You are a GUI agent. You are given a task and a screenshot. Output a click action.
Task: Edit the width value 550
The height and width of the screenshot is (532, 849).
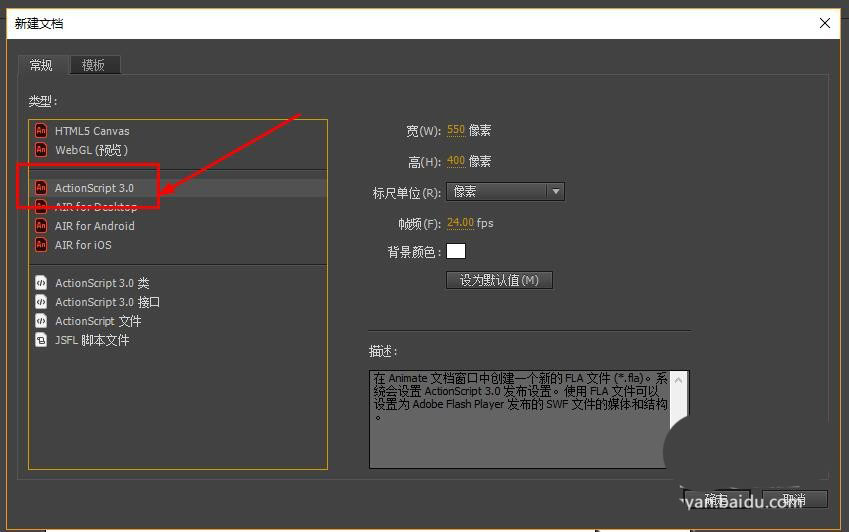coord(456,130)
